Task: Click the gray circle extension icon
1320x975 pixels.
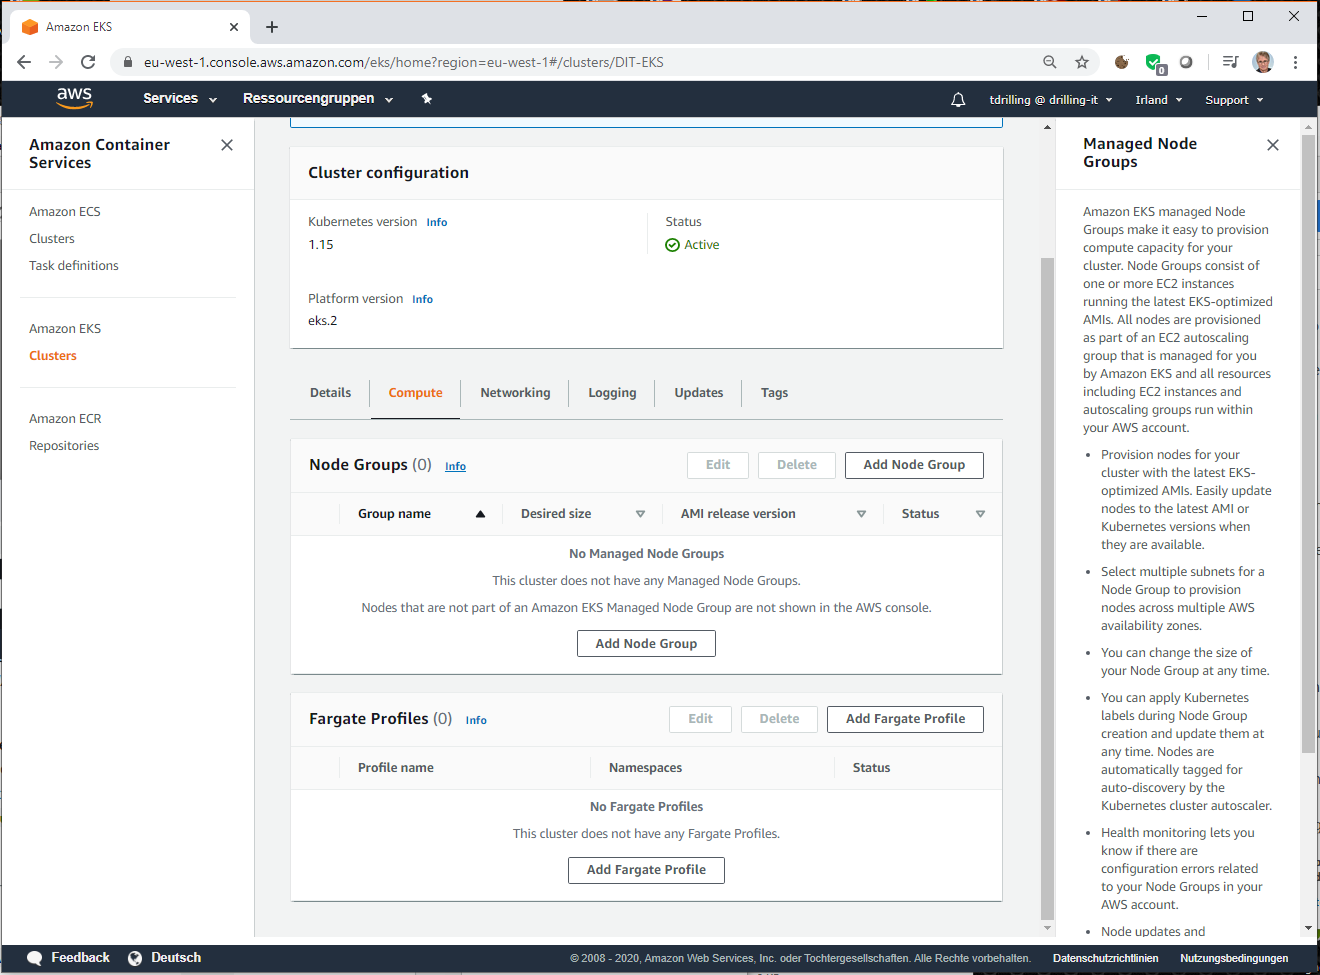Action: [1186, 62]
